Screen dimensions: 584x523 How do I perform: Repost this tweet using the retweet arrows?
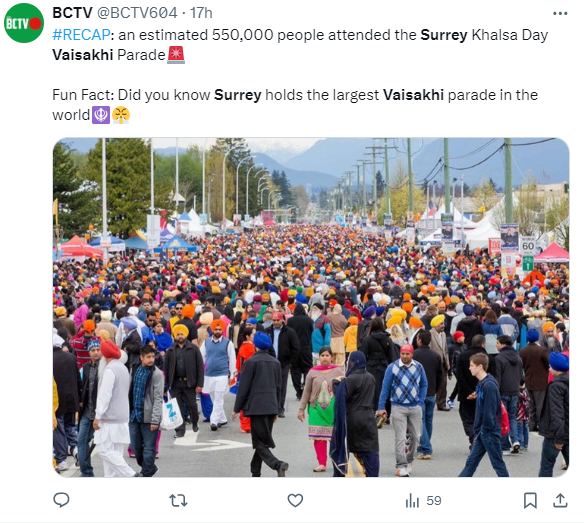178,500
